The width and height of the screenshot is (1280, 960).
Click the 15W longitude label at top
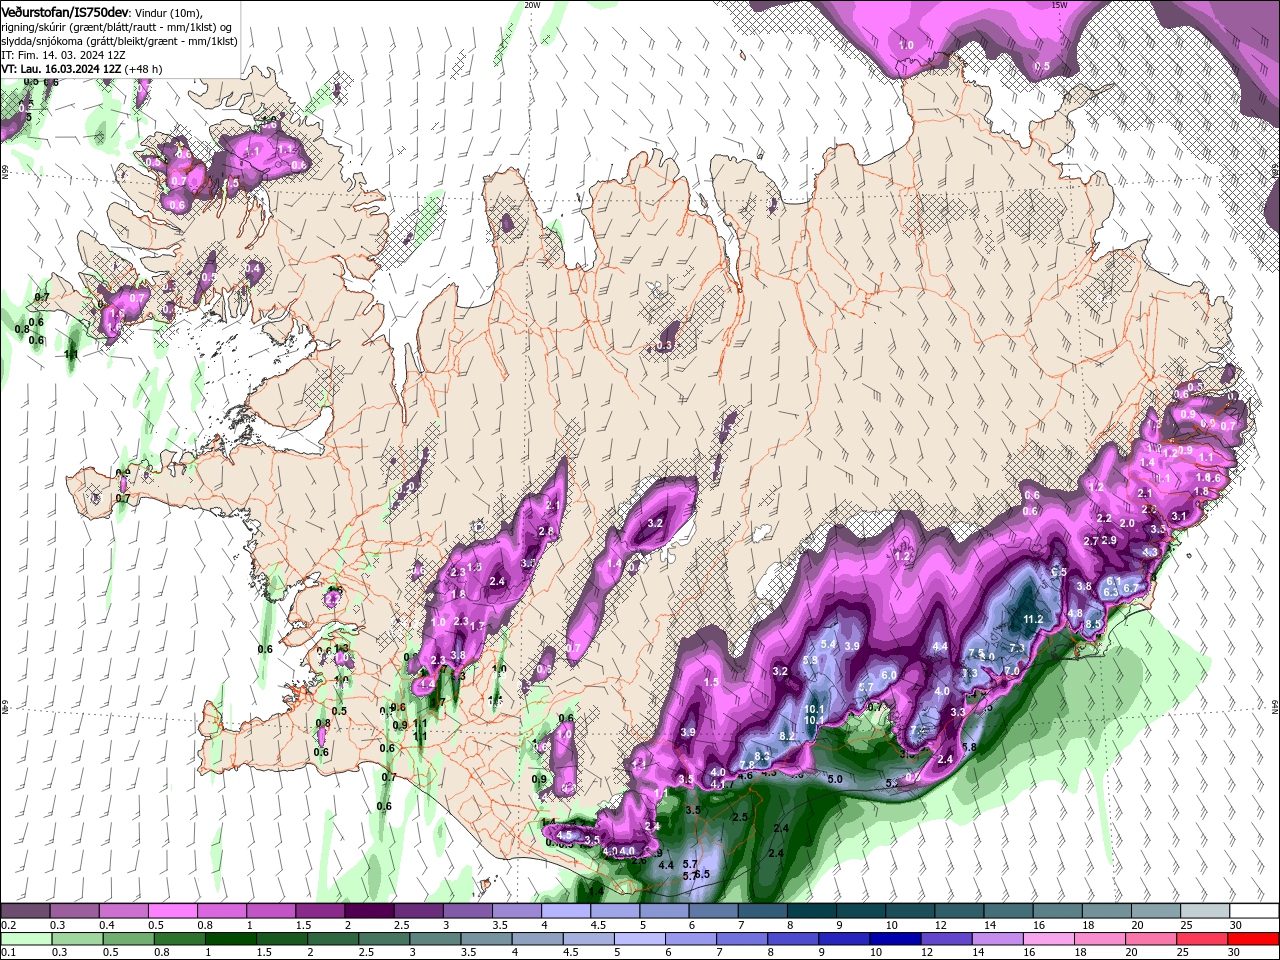(1060, 5)
